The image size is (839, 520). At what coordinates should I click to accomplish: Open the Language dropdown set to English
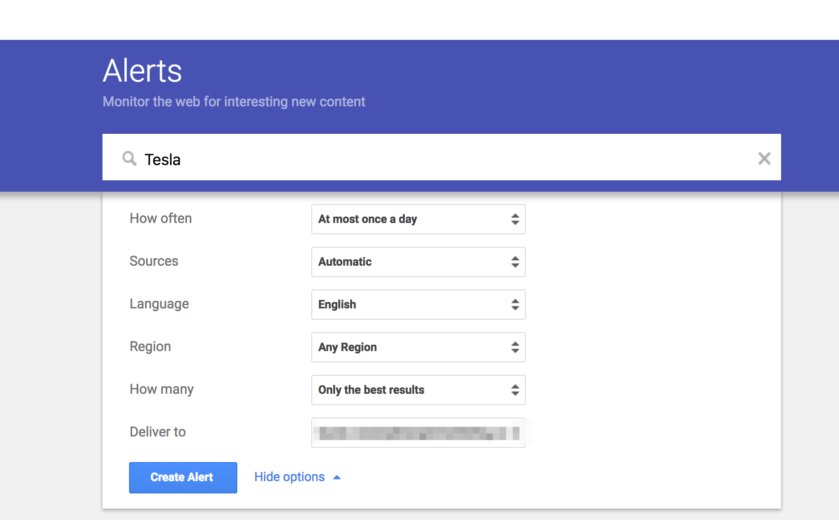click(418, 305)
